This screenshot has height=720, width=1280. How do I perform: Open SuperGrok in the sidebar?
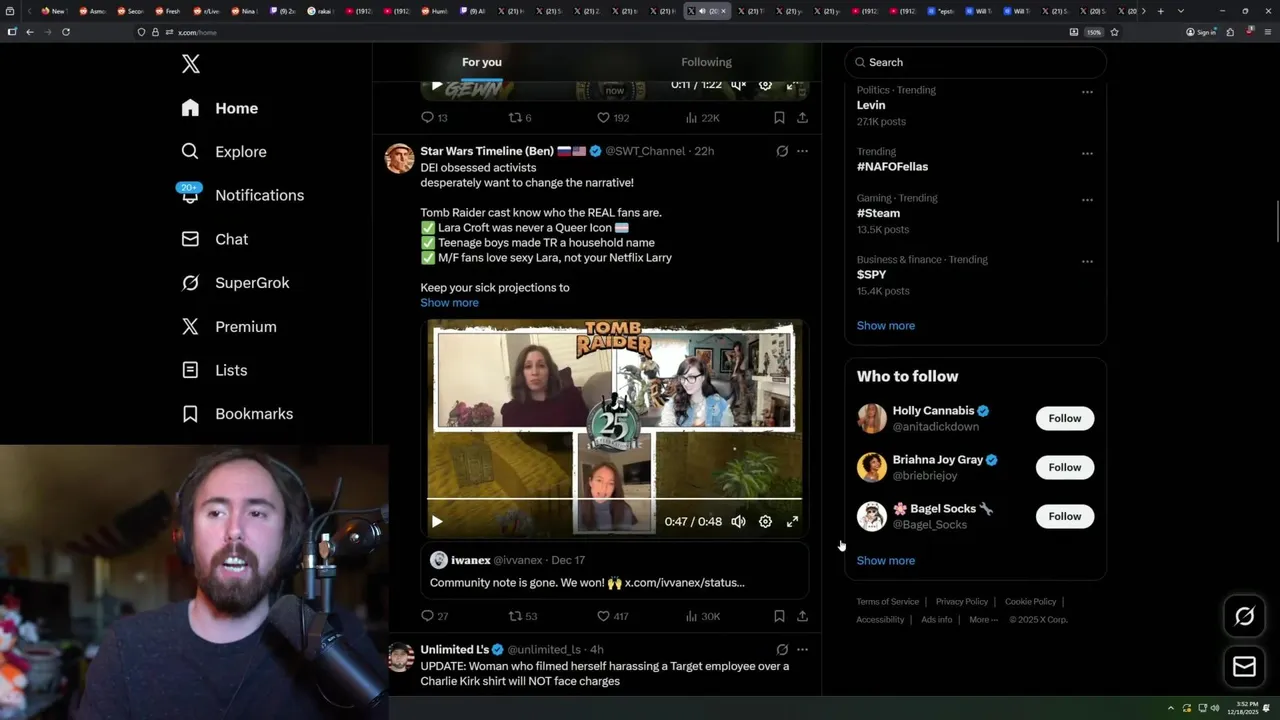point(235,283)
